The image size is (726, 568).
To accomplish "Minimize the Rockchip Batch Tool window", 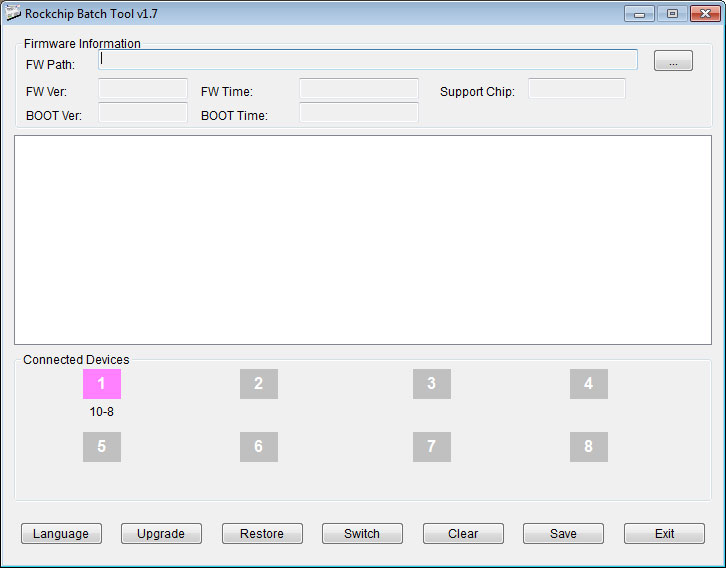I will [x=639, y=14].
